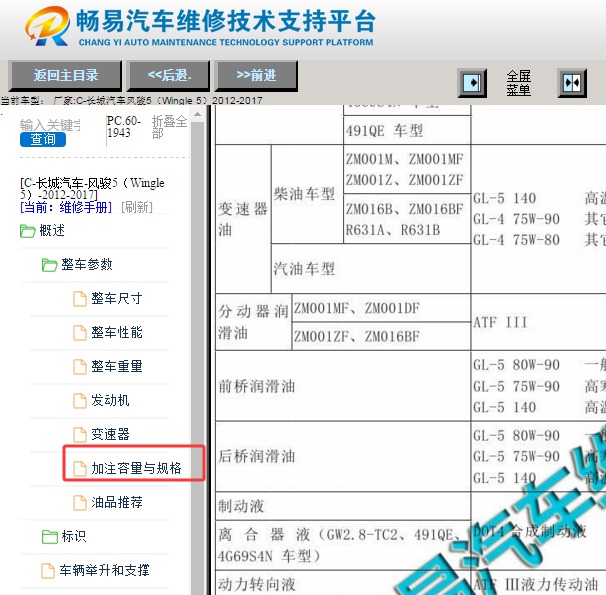Click the [当前：维修手册] link
This screenshot has height=595, width=606.
point(66,207)
